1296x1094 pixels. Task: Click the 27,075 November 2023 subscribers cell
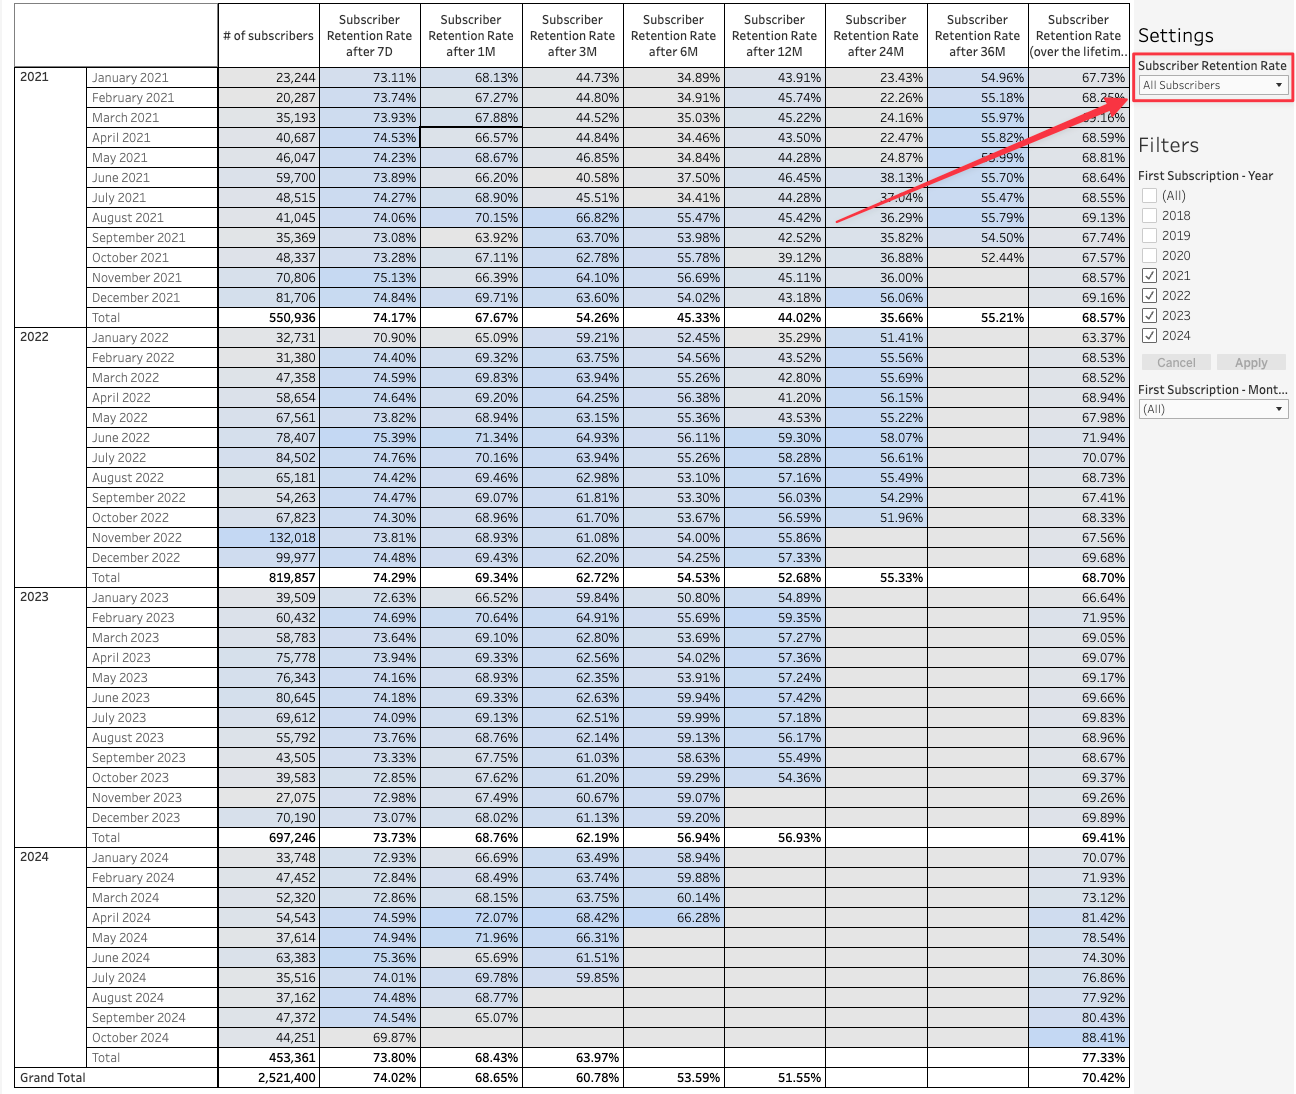[269, 798]
